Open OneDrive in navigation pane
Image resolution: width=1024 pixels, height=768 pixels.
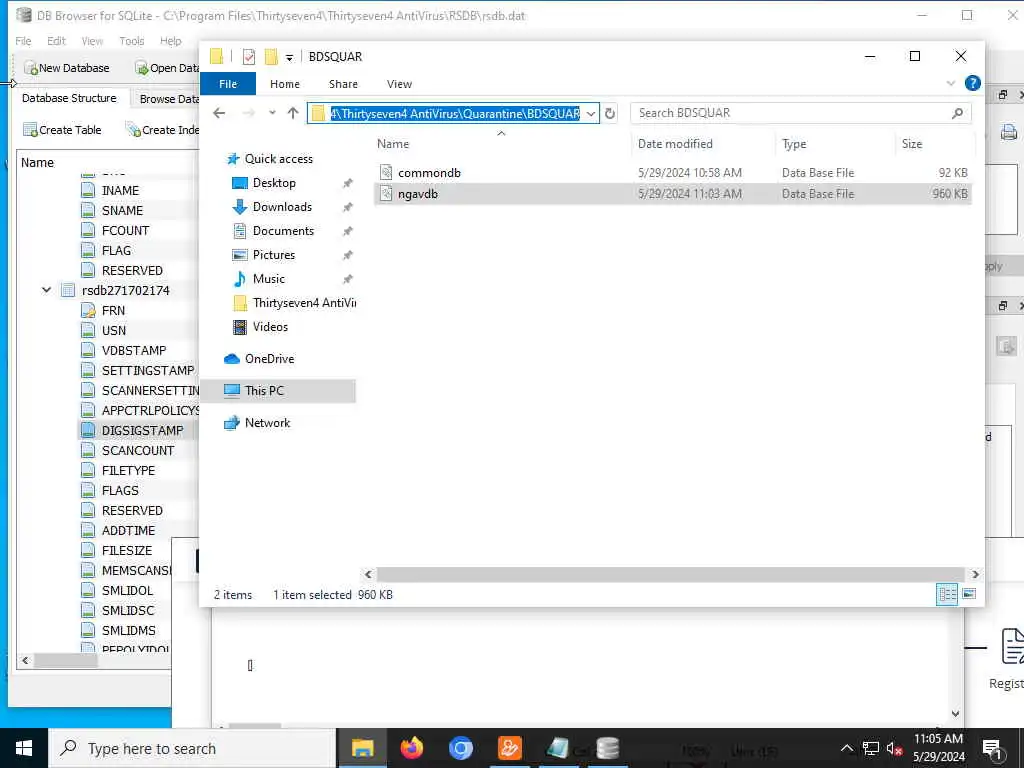tap(269, 359)
